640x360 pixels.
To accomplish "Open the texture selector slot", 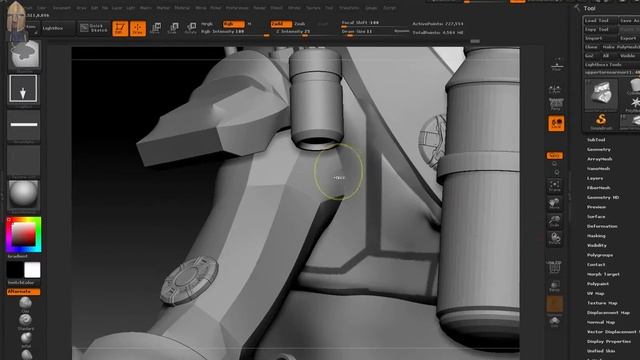I will [24, 160].
